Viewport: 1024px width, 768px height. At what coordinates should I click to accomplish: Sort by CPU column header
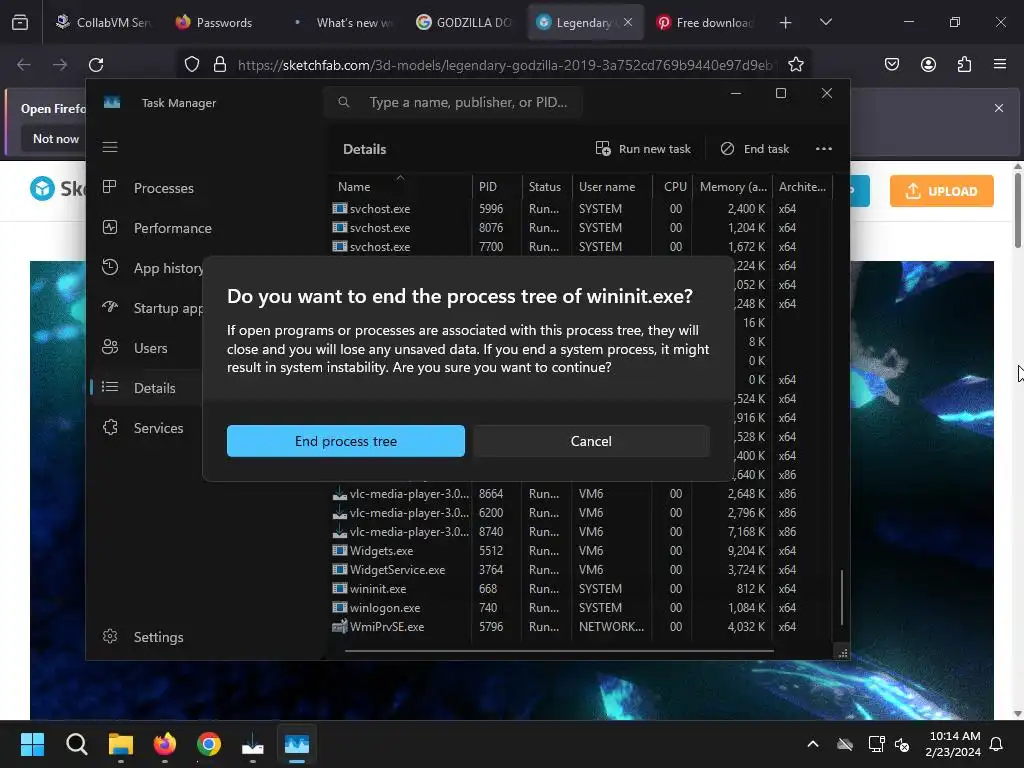tap(672, 186)
